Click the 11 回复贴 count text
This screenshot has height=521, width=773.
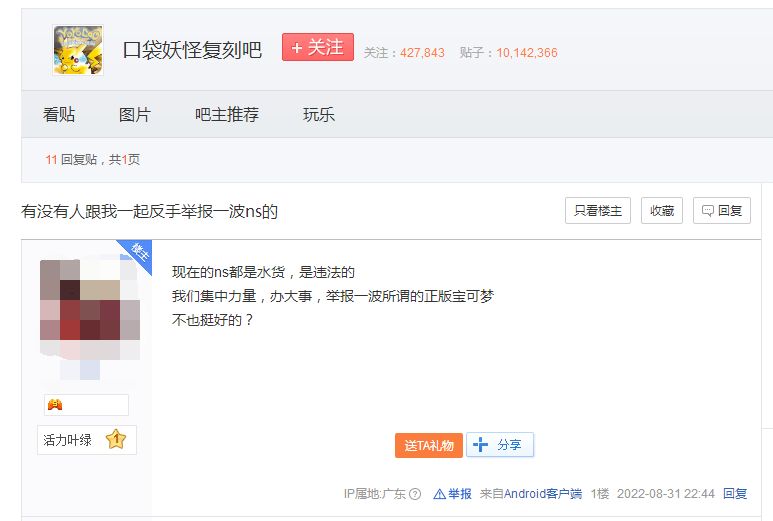(x=71, y=160)
